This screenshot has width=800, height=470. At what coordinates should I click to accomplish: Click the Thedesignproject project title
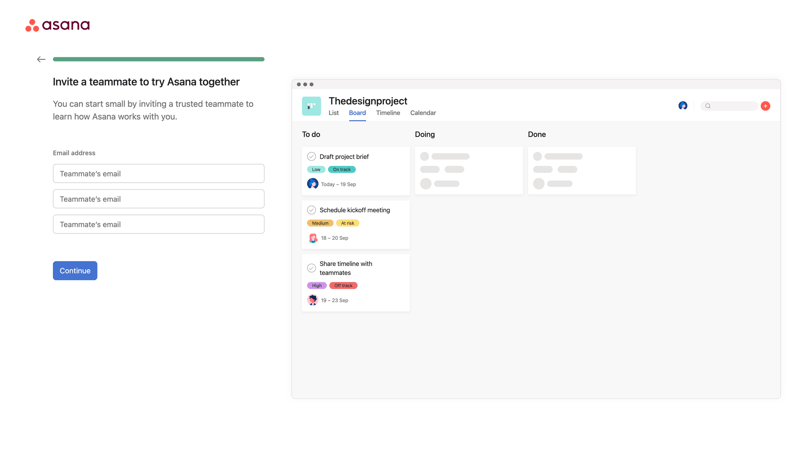pyautogui.click(x=368, y=101)
